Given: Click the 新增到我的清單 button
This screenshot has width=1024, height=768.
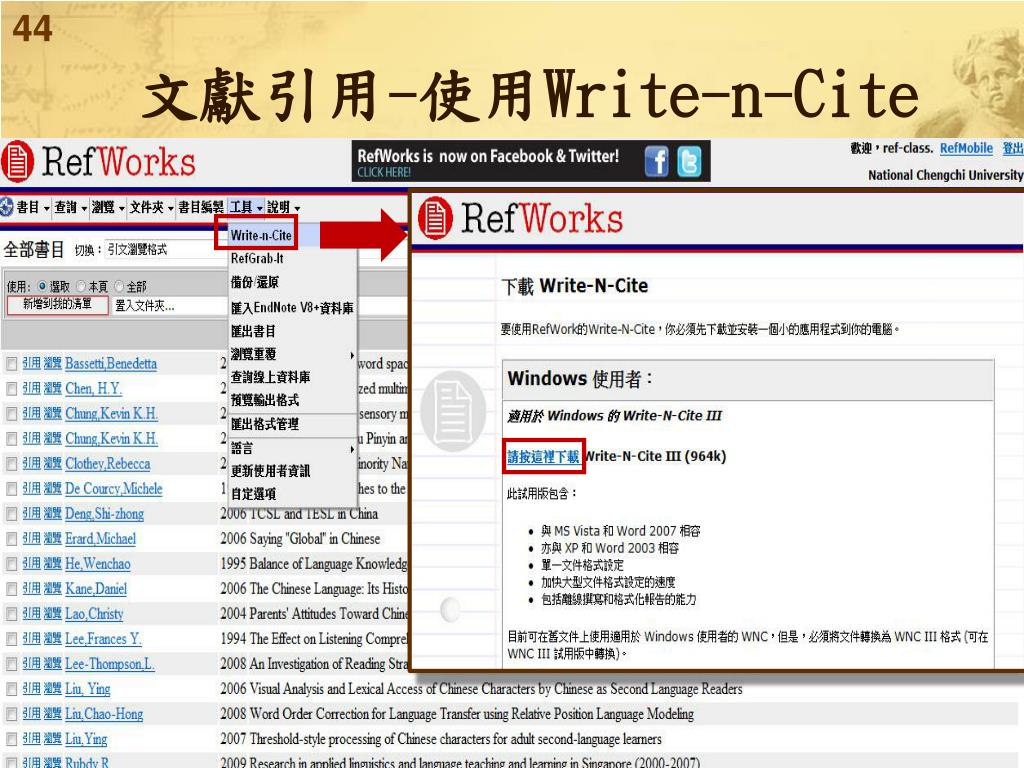Looking at the screenshot, I should 57,305.
